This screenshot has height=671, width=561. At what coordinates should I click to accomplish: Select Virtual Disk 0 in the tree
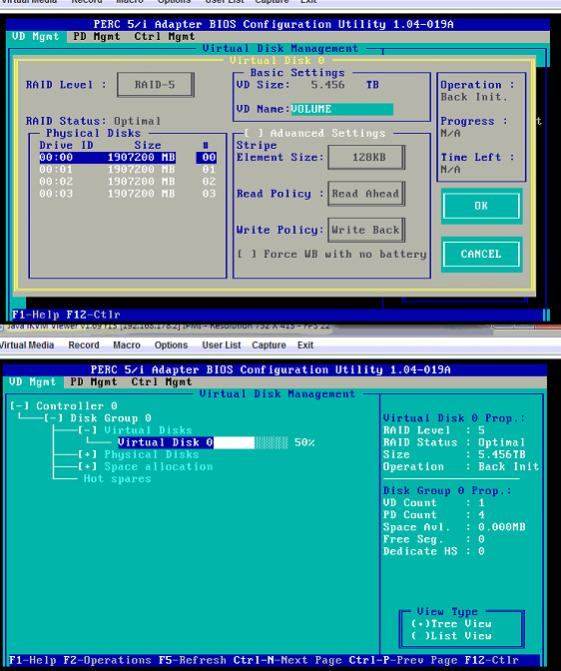click(165, 442)
